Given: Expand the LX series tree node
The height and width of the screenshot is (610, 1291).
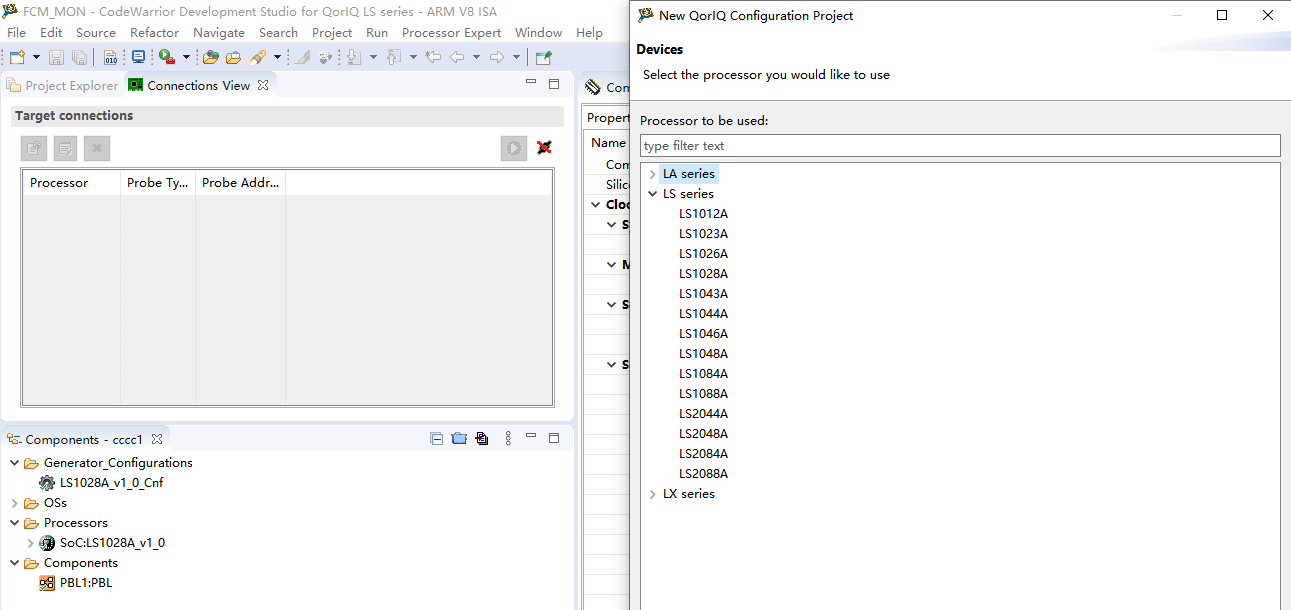Looking at the screenshot, I should (x=653, y=493).
